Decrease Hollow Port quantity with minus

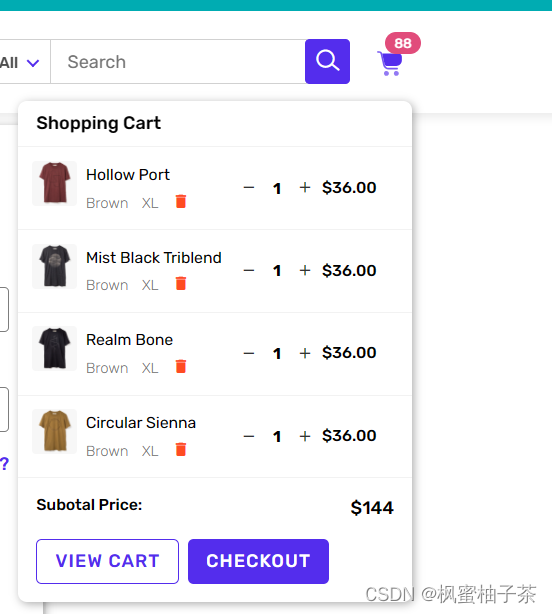[x=249, y=188]
